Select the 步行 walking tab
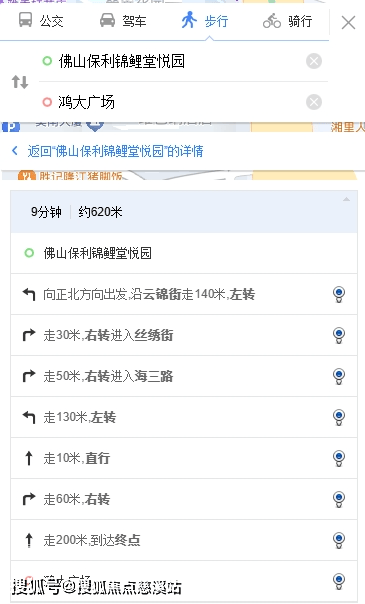The width and height of the screenshot is (365, 604). tap(205, 20)
